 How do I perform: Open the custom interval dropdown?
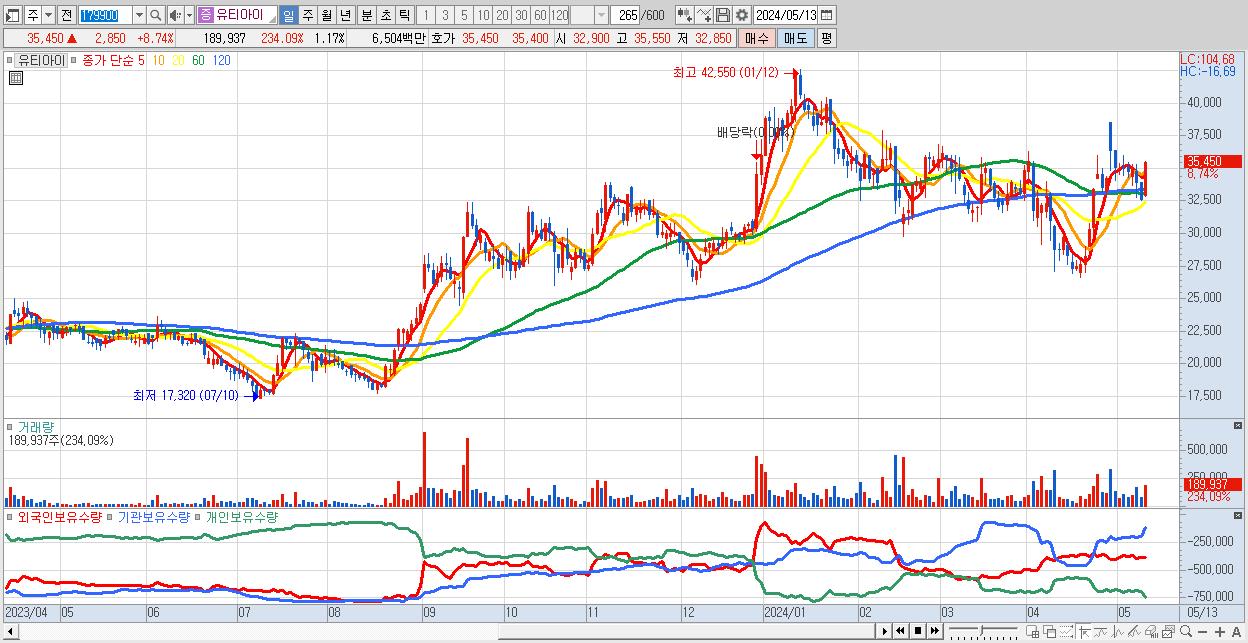coord(601,15)
